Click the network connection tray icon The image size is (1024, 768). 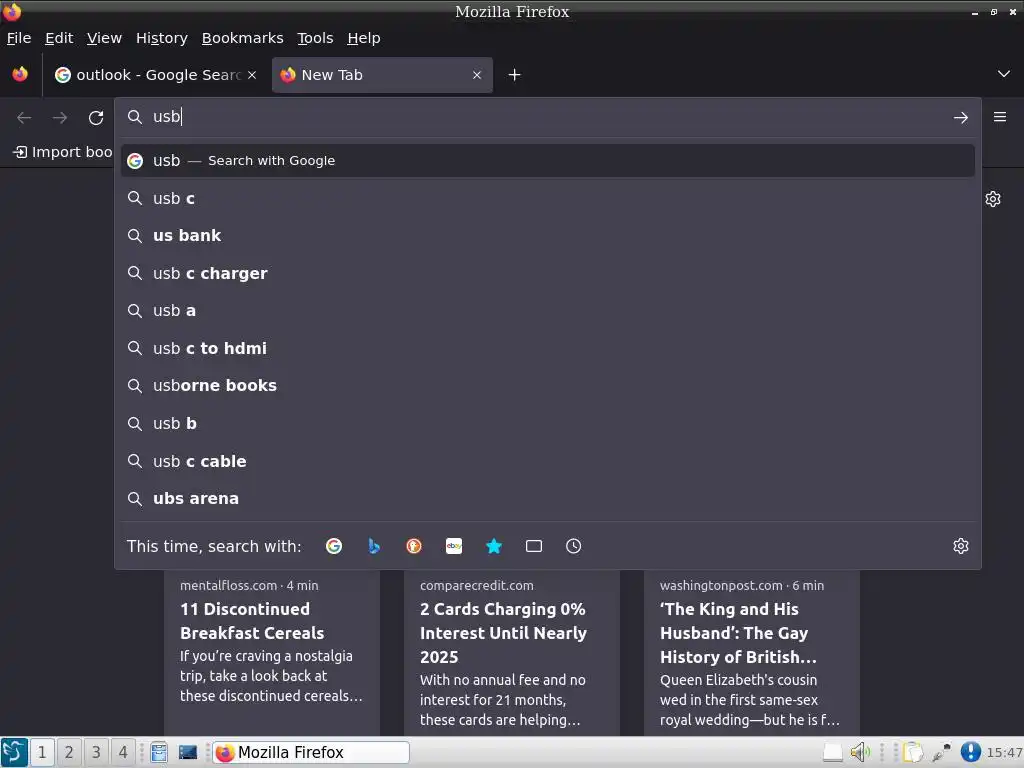pyautogui.click(x=942, y=752)
